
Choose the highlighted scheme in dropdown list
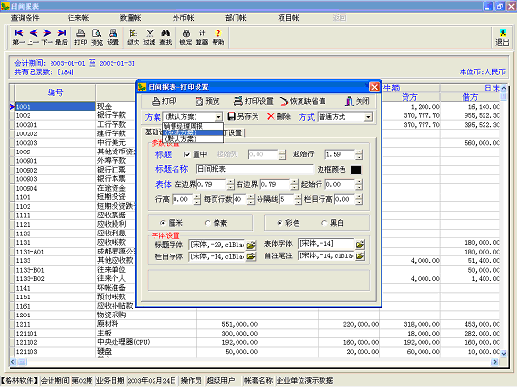[x=193, y=132]
